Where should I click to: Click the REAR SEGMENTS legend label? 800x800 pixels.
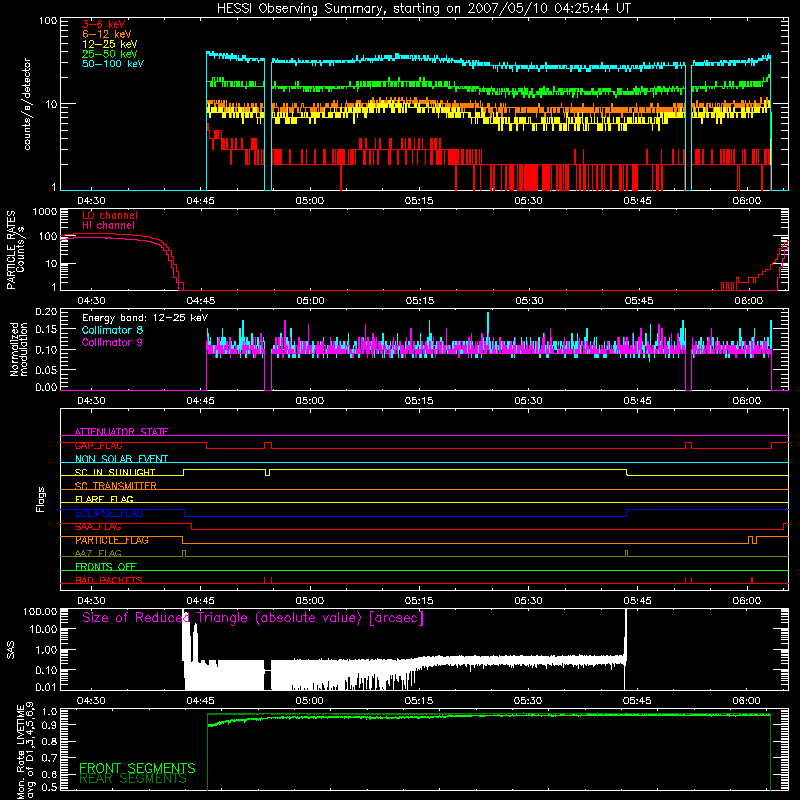point(133,779)
